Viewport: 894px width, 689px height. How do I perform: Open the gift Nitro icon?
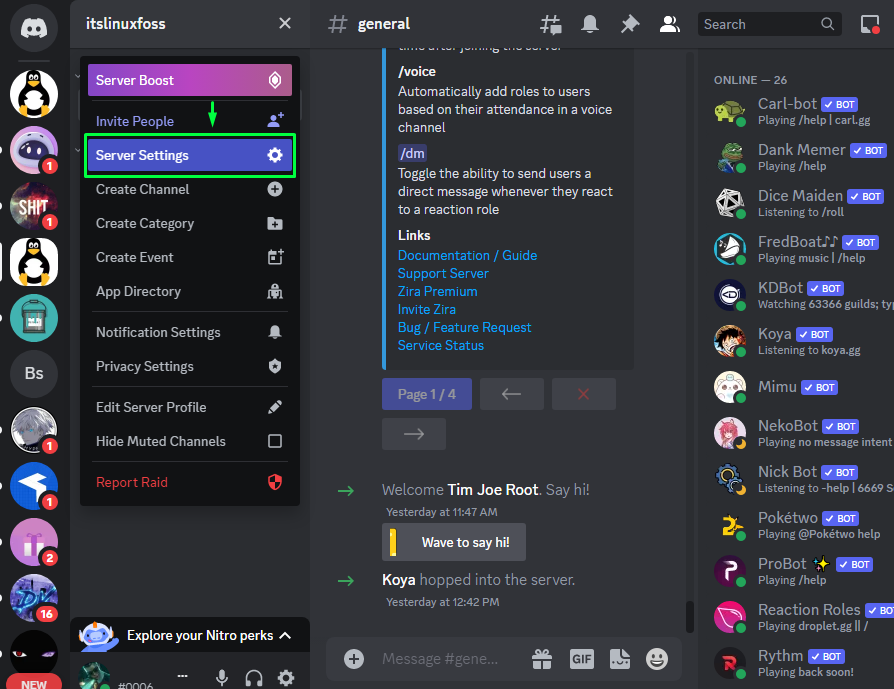[542, 659]
